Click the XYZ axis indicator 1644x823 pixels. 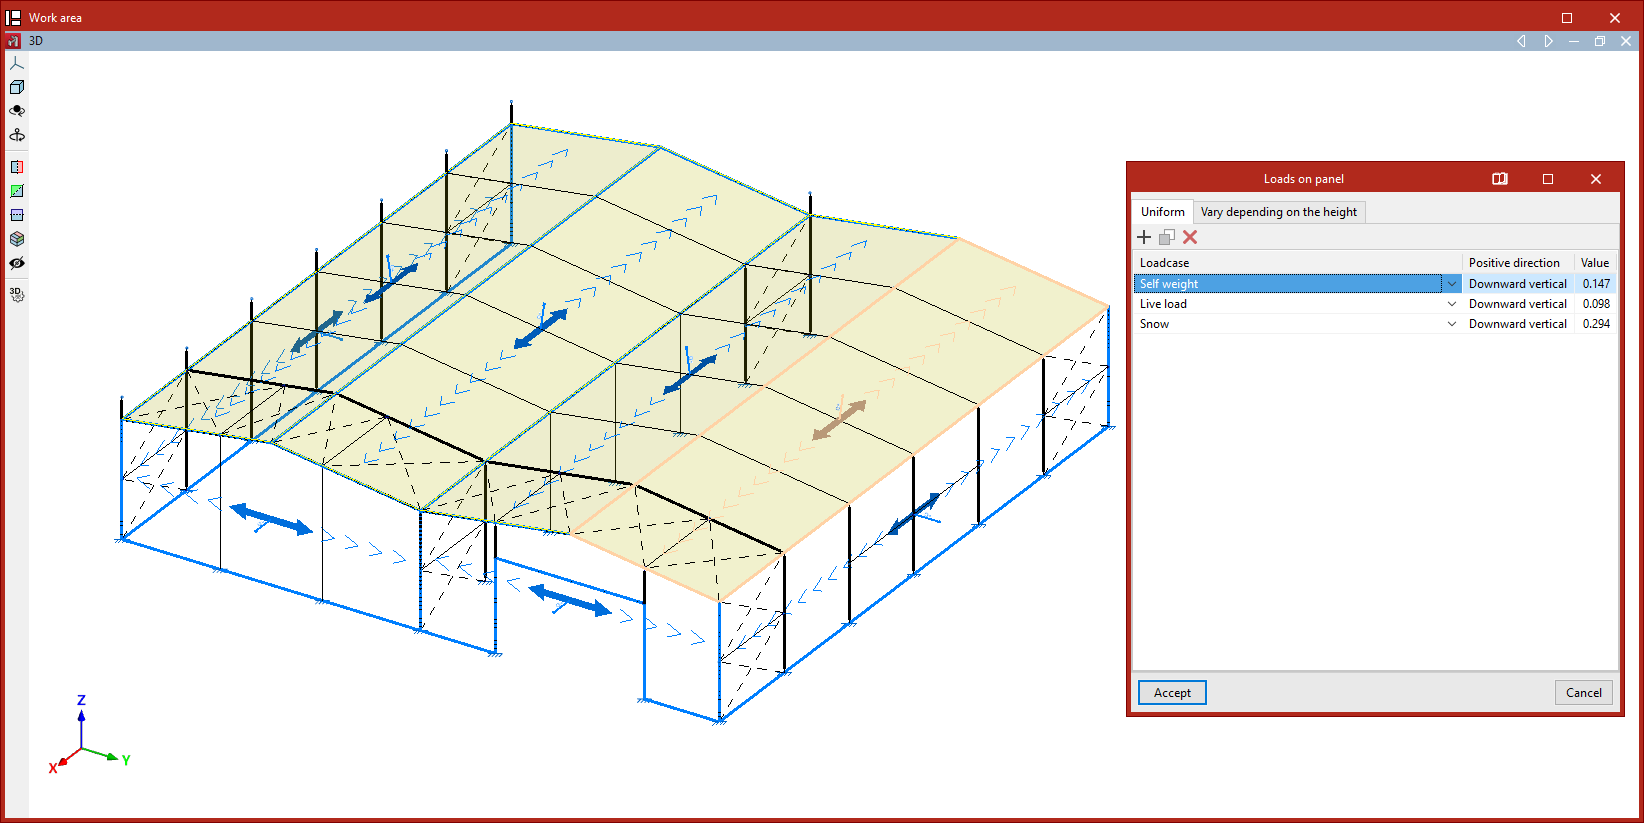click(x=89, y=735)
